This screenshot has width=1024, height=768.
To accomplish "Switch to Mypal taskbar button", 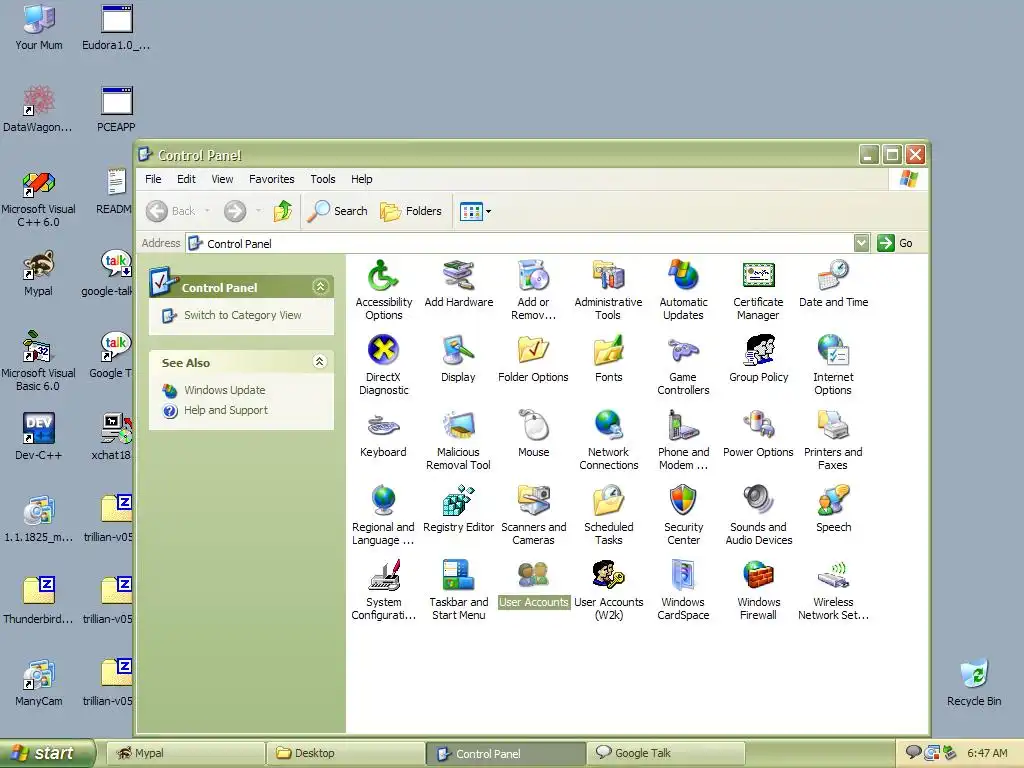I will [x=185, y=753].
